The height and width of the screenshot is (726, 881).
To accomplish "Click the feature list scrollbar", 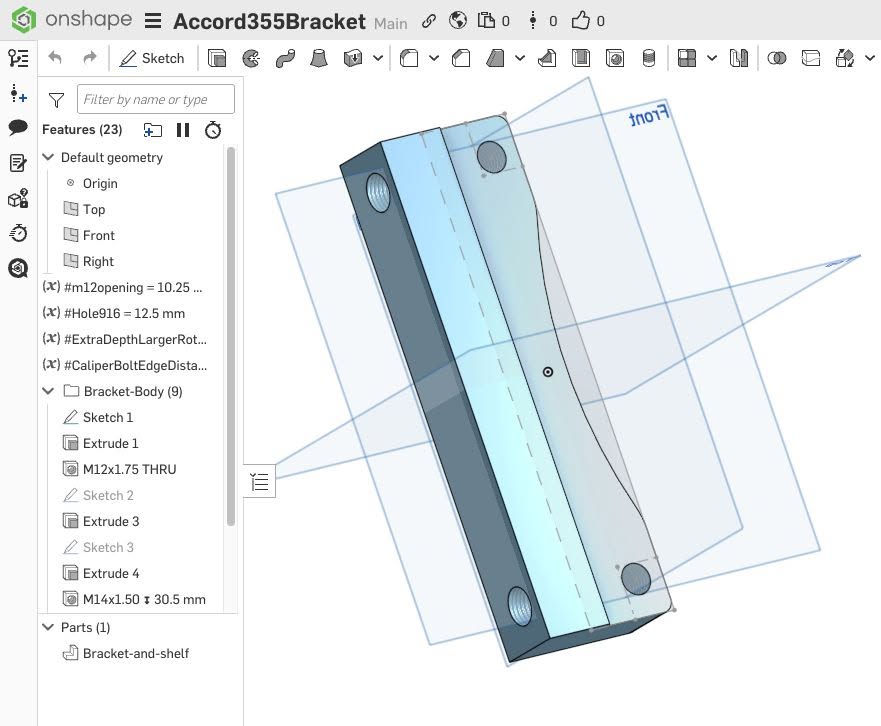I will point(230,336).
